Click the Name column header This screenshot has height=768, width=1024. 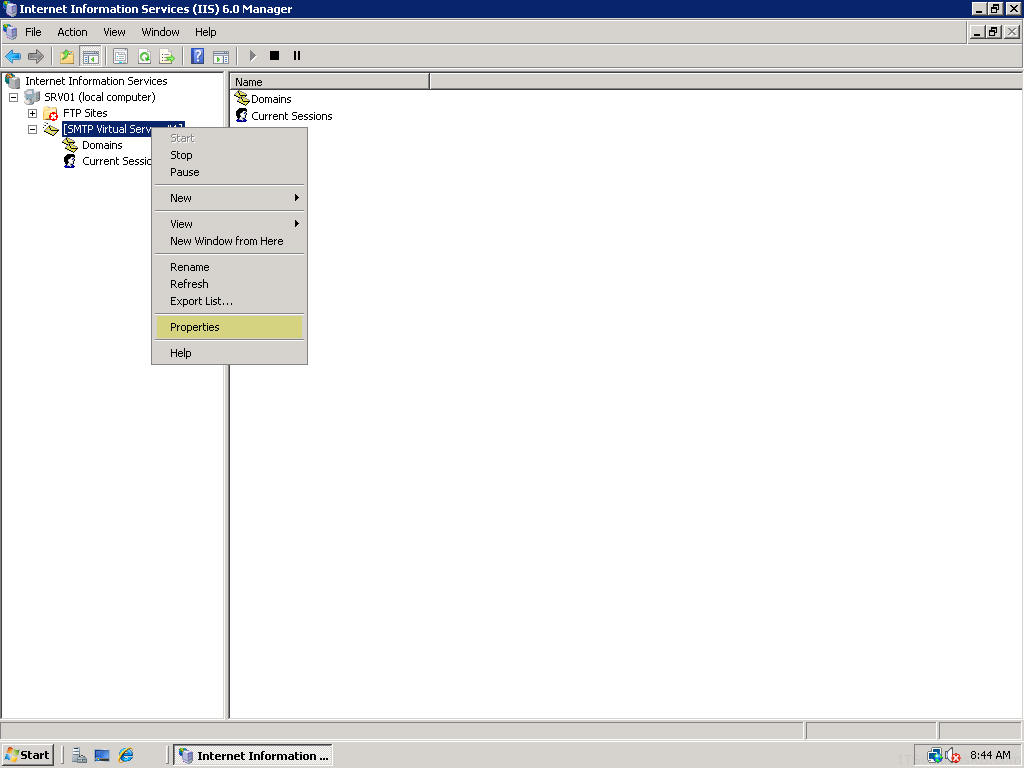[330, 82]
